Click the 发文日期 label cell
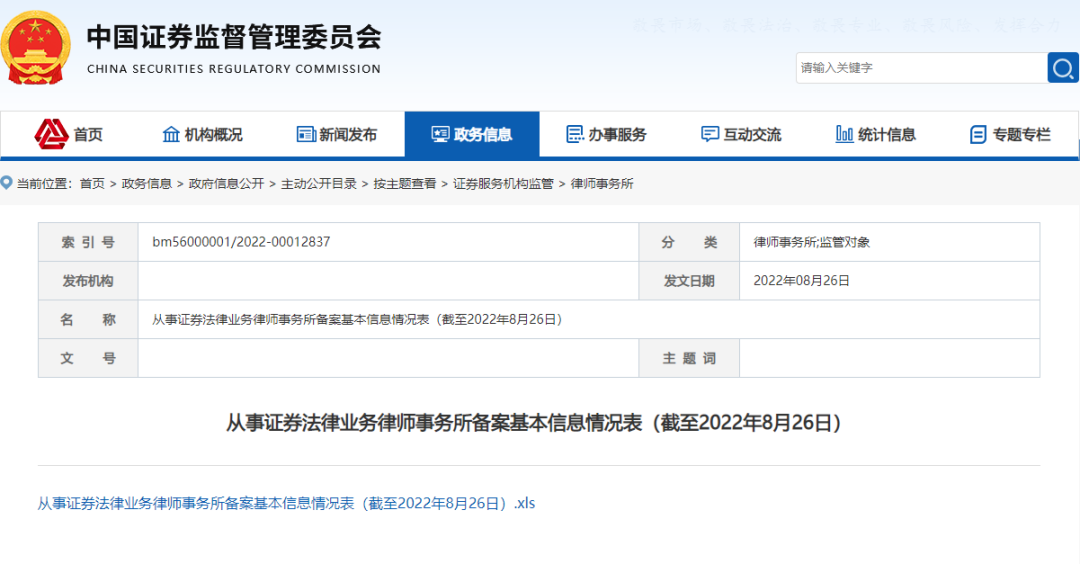This screenshot has height=564, width=1080. (689, 280)
